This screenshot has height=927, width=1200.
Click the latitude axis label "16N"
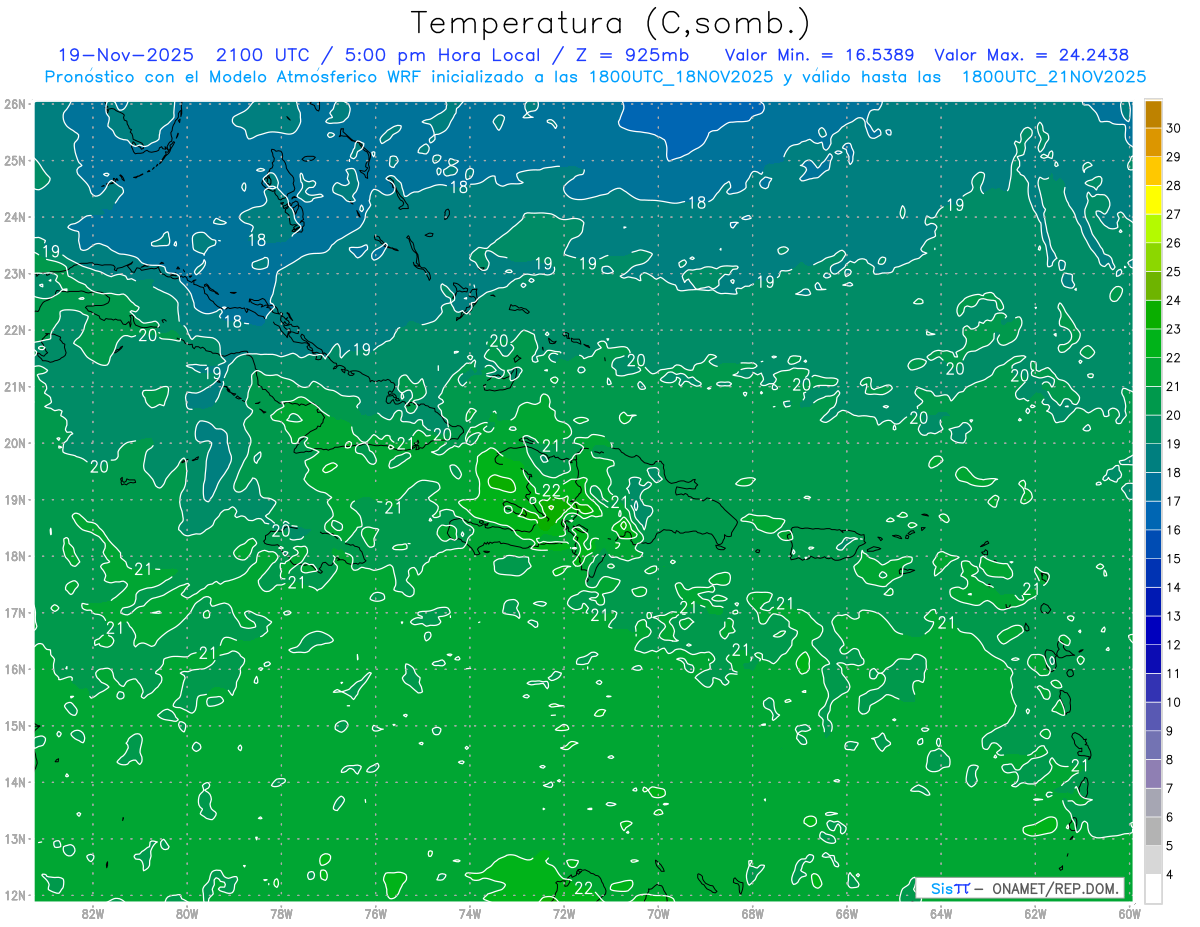[x=14, y=669]
